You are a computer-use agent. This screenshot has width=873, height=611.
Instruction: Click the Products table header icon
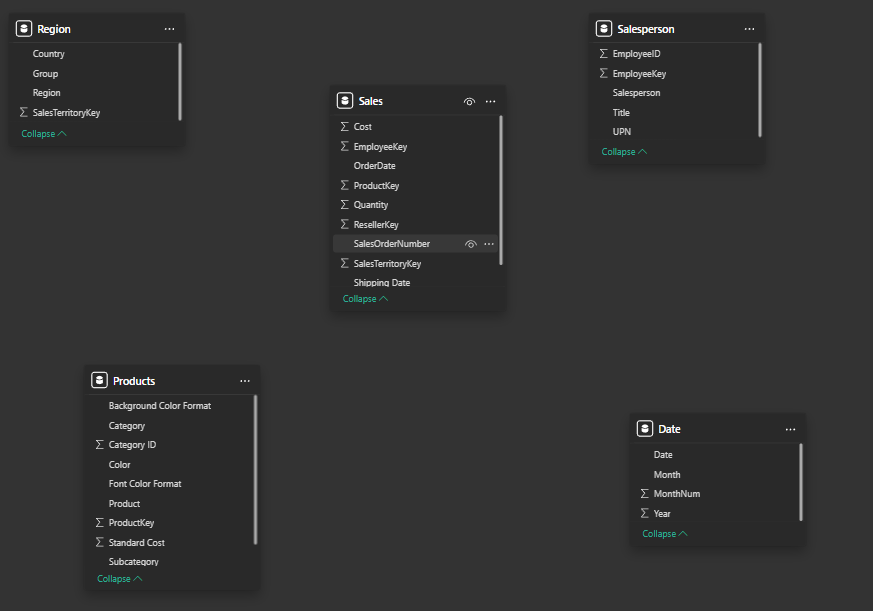(99, 380)
